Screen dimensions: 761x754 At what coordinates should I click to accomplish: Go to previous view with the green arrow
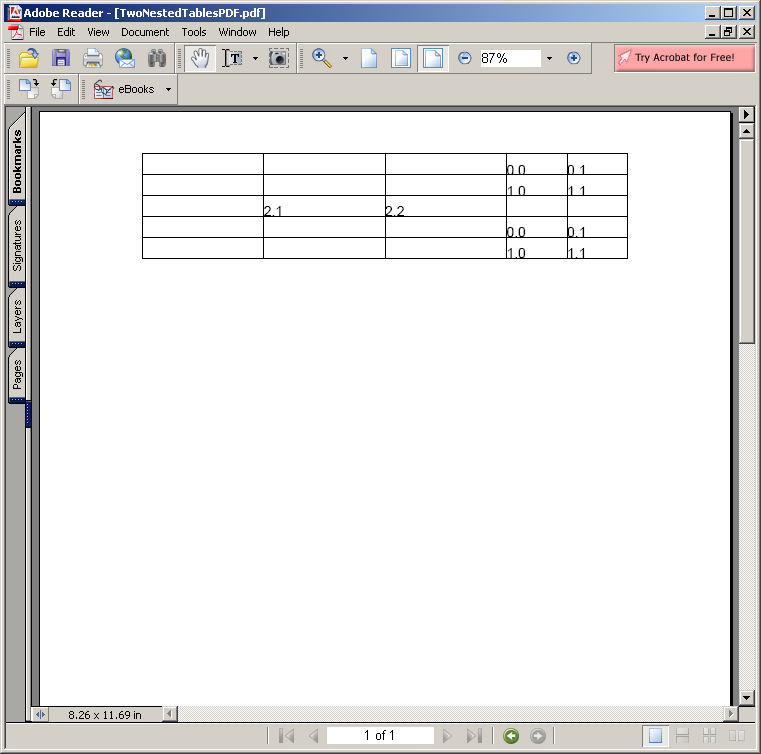click(511, 736)
